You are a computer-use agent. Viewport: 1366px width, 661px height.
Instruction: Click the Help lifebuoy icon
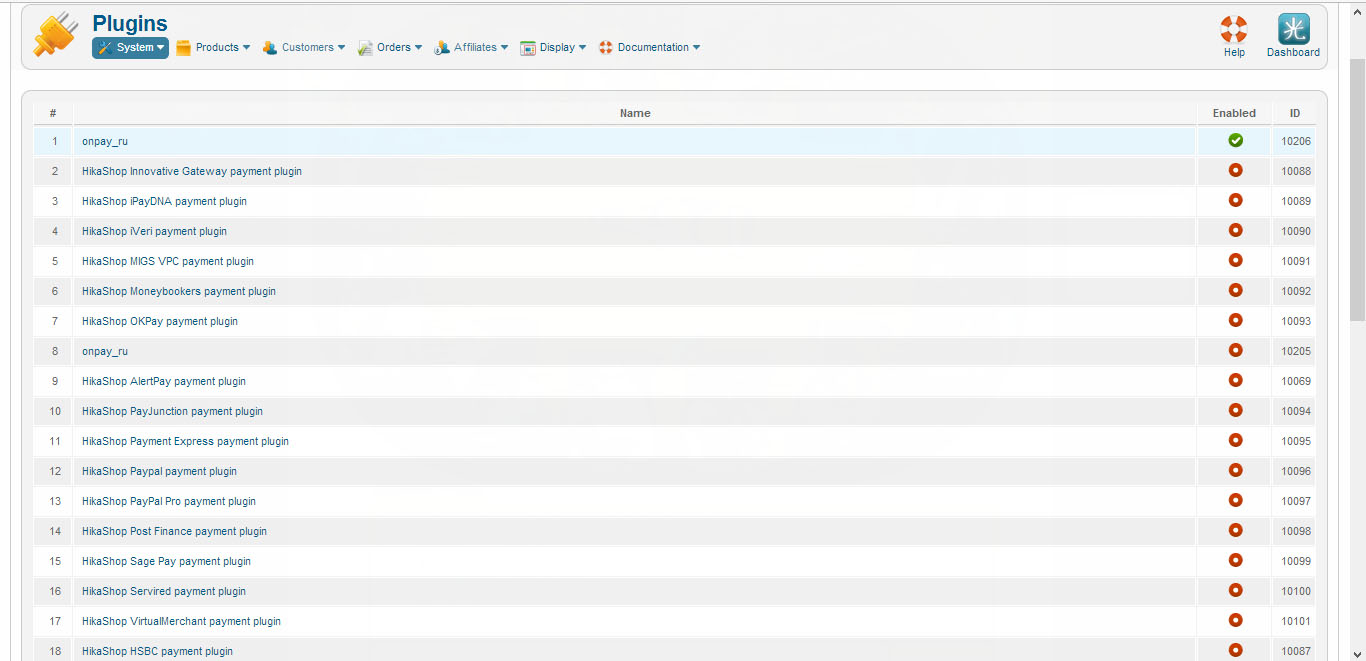(1234, 29)
